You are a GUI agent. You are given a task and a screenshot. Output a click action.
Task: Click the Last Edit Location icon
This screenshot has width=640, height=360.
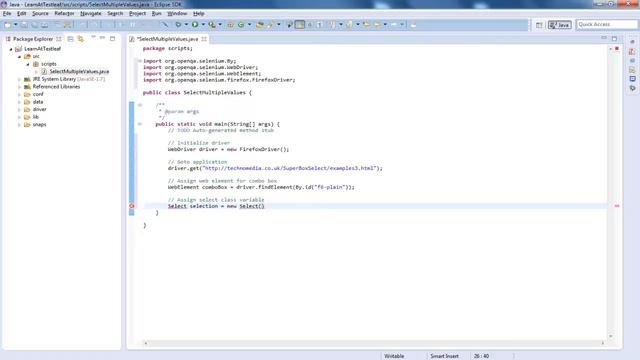point(366,24)
